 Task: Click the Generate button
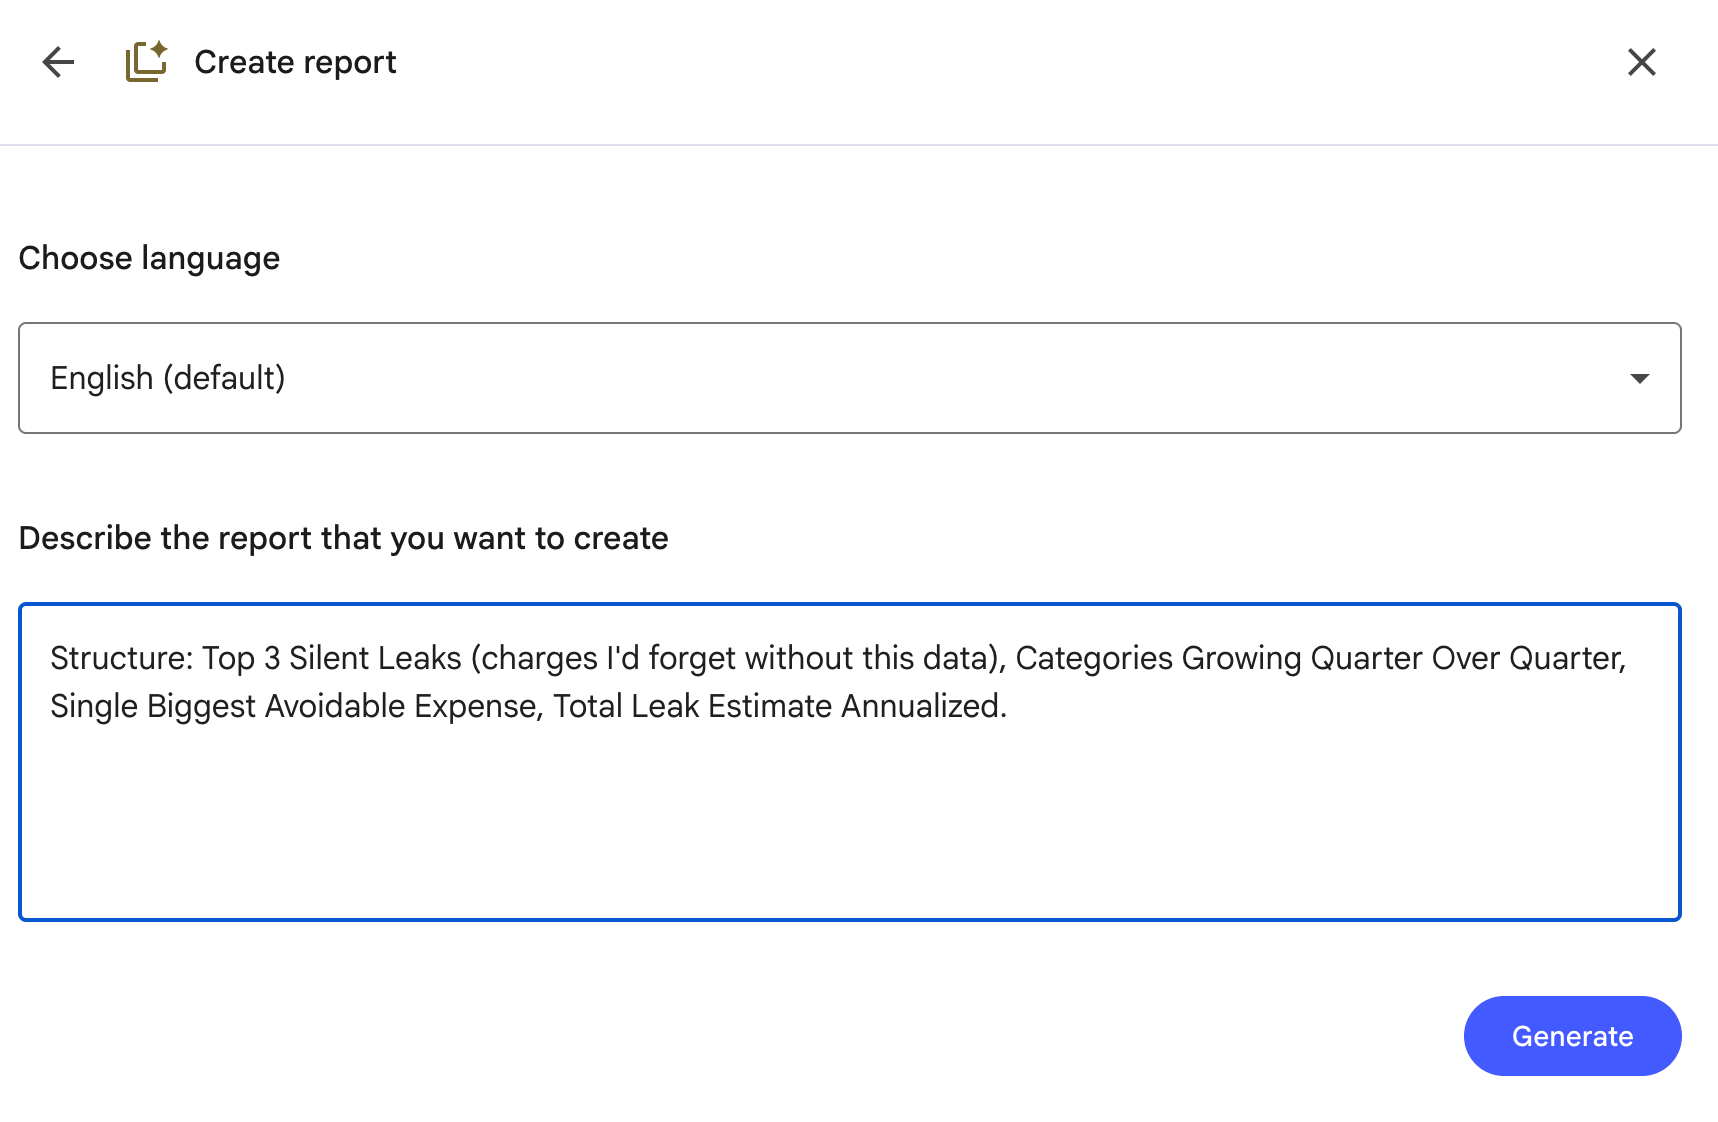[x=1572, y=1036]
